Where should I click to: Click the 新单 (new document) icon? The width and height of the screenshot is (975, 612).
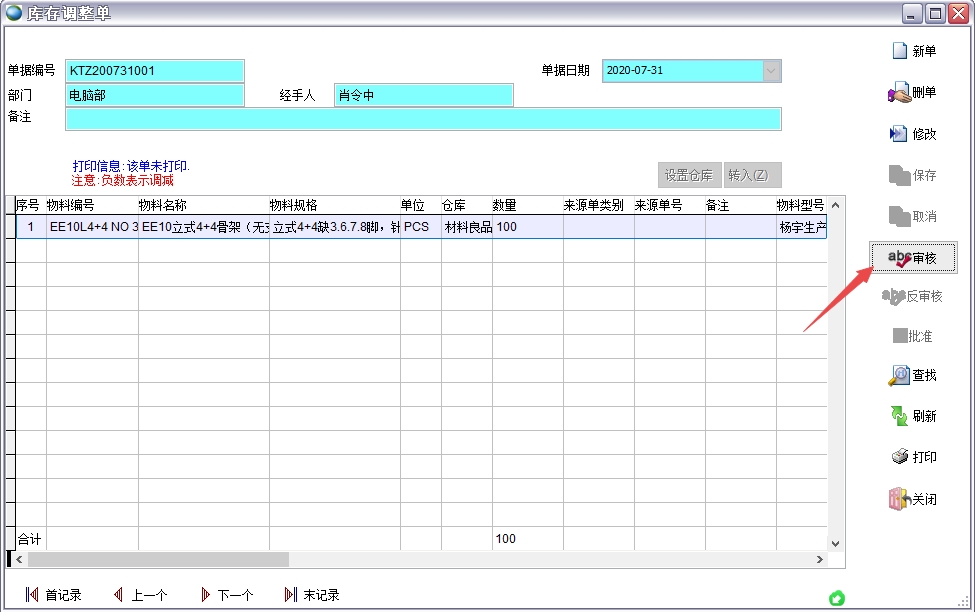click(x=900, y=51)
